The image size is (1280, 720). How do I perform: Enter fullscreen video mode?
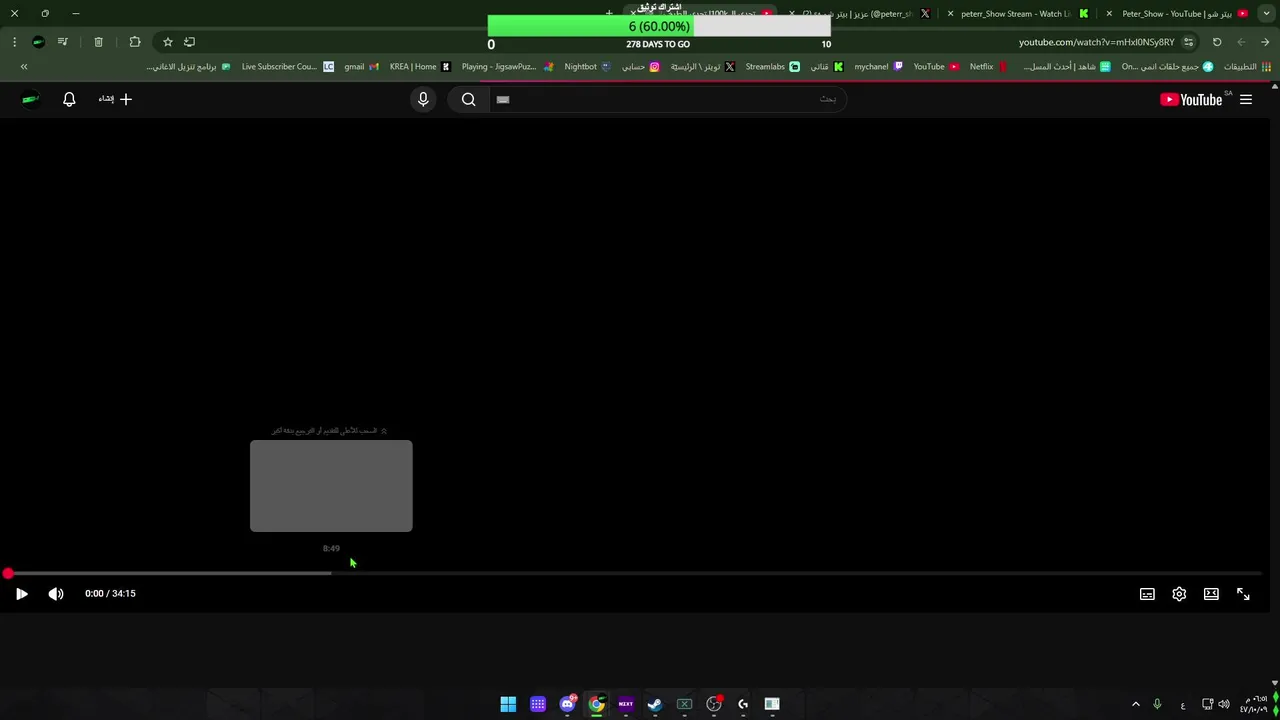click(1243, 594)
